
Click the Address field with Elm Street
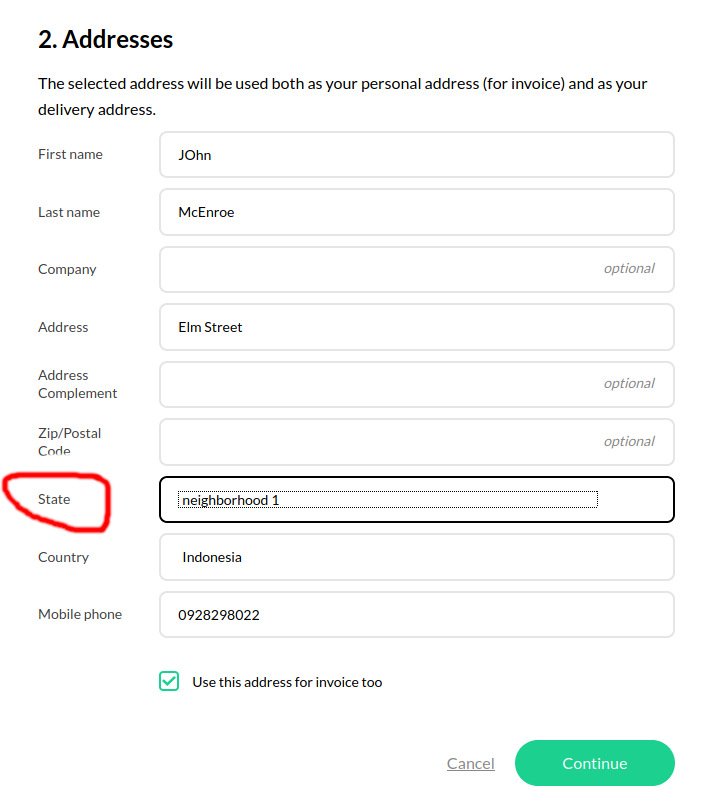click(x=416, y=327)
